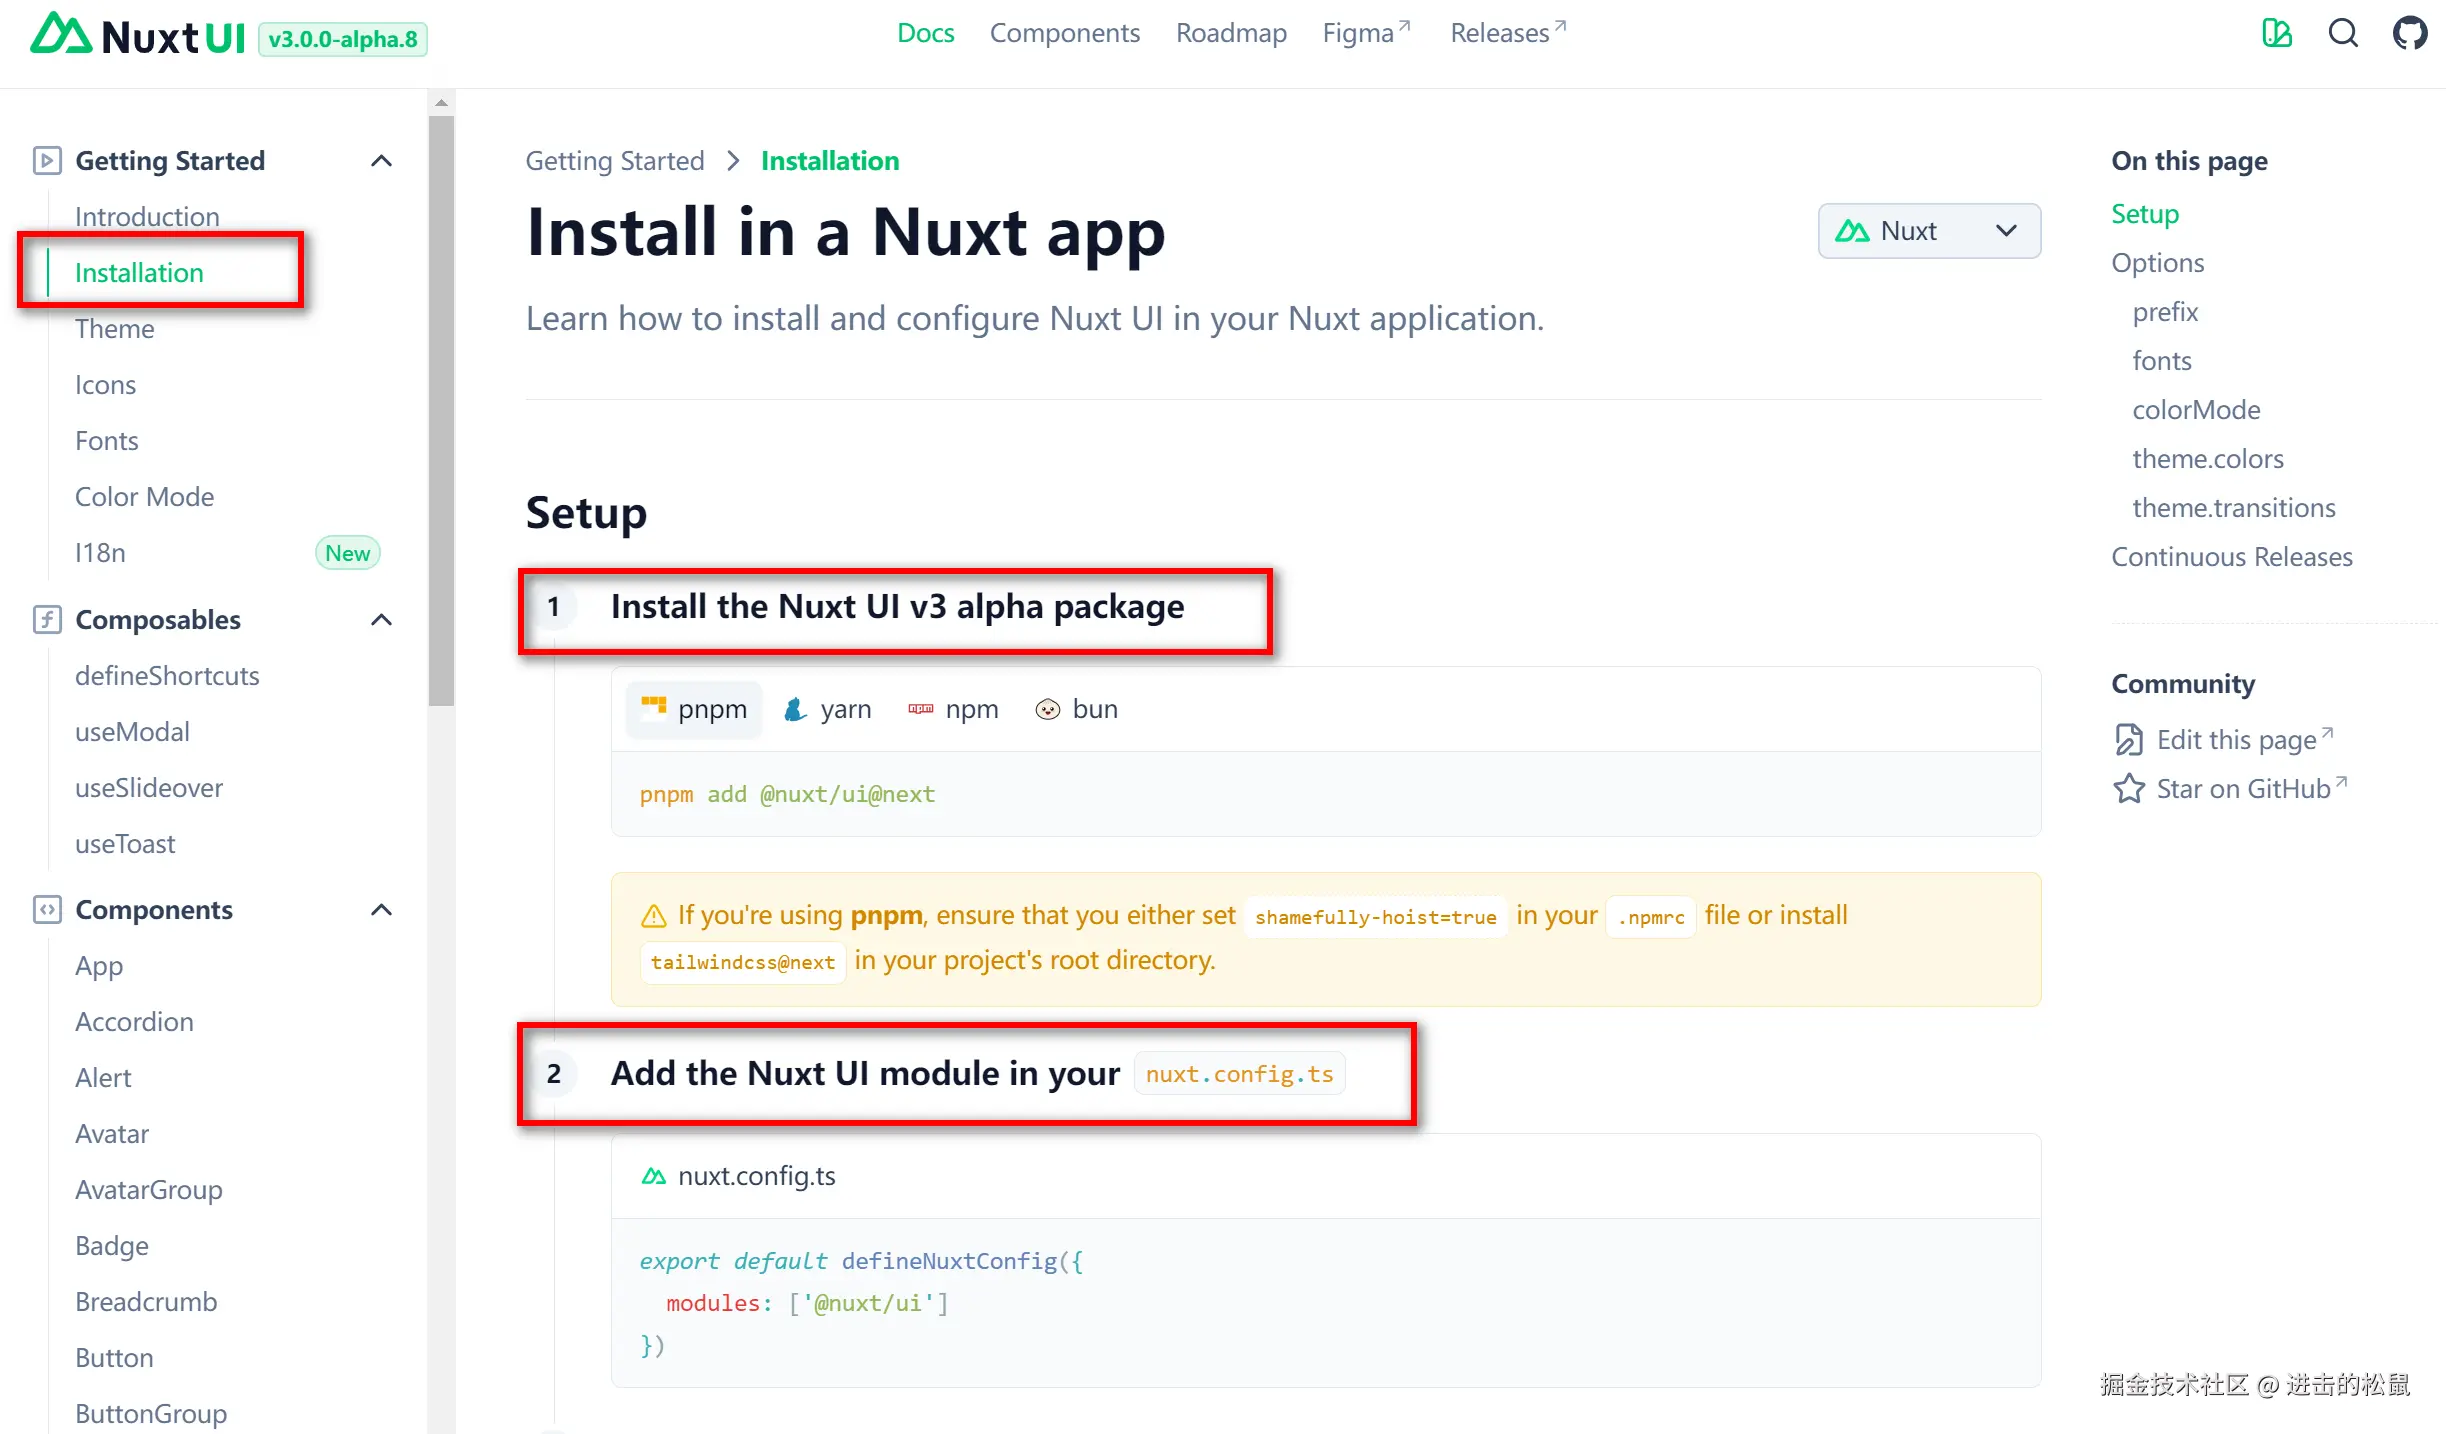Click the Components code icon
This screenshot has height=1434, width=2446.
click(x=46, y=910)
